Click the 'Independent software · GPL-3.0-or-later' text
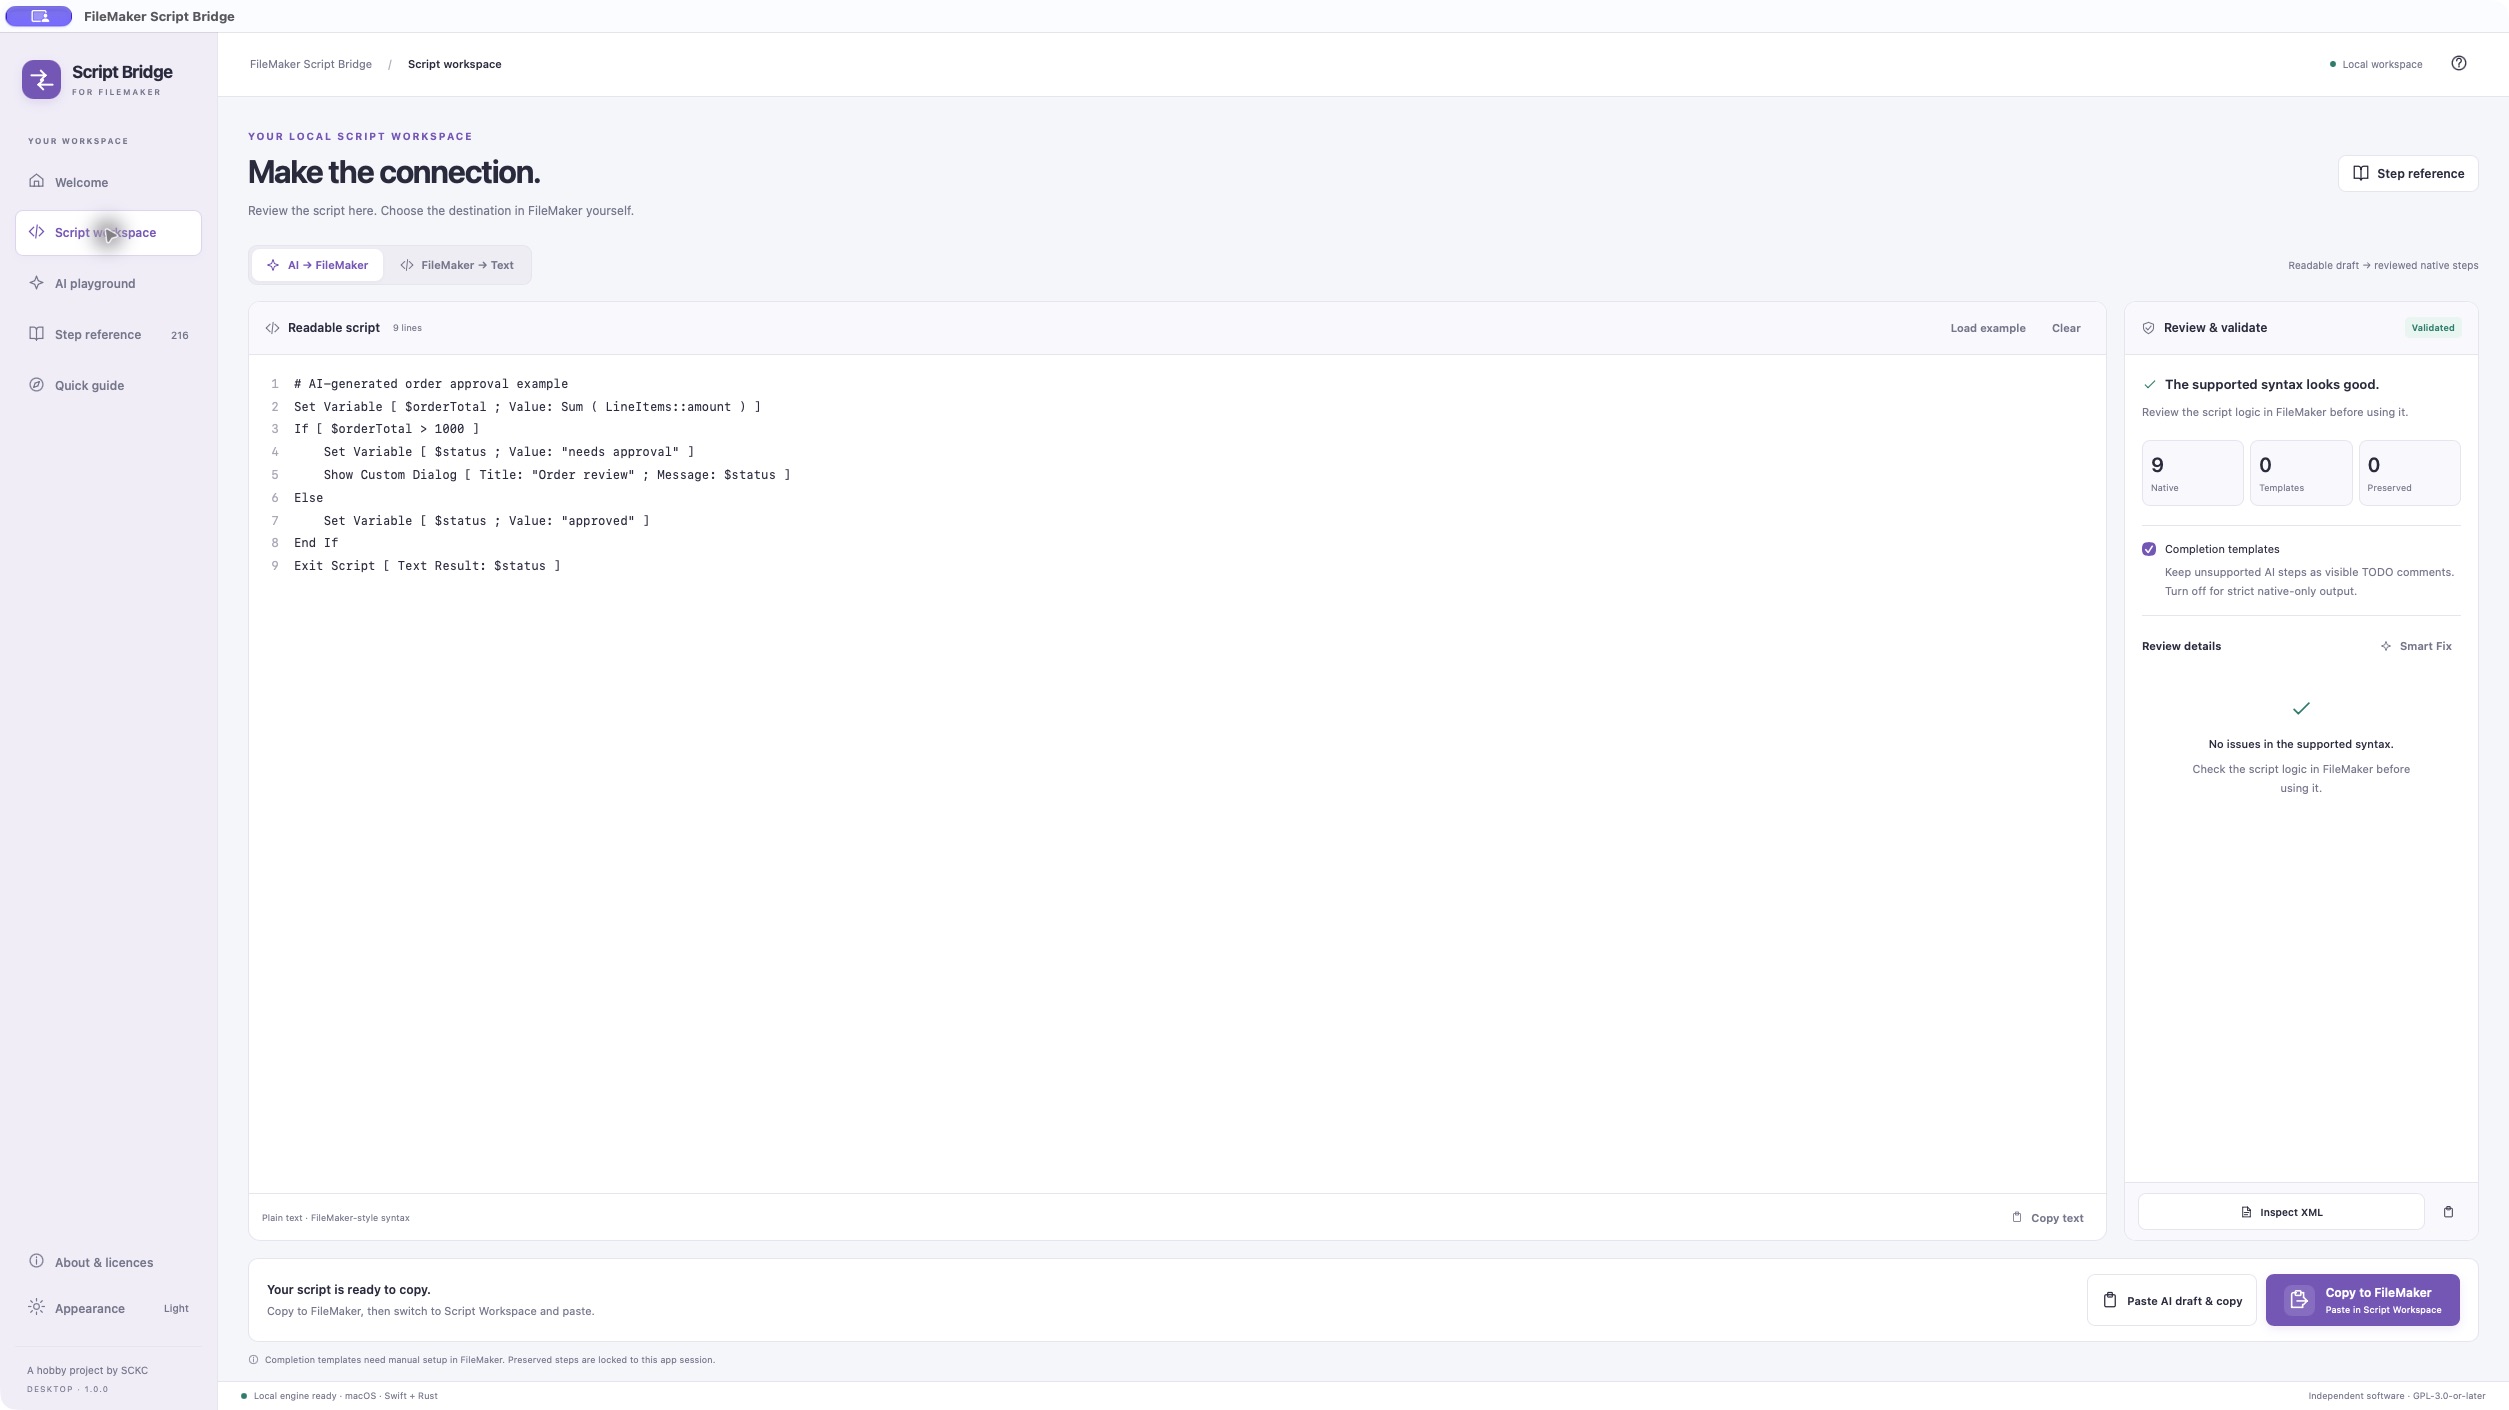This screenshot has height=1410, width=2509. click(2396, 1396)
